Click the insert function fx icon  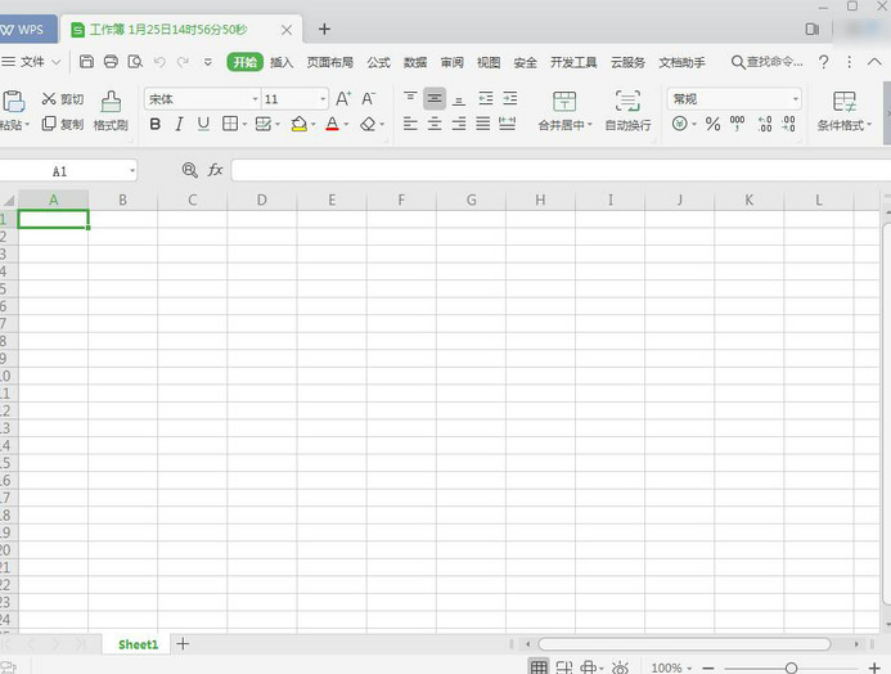pos(215,171)
